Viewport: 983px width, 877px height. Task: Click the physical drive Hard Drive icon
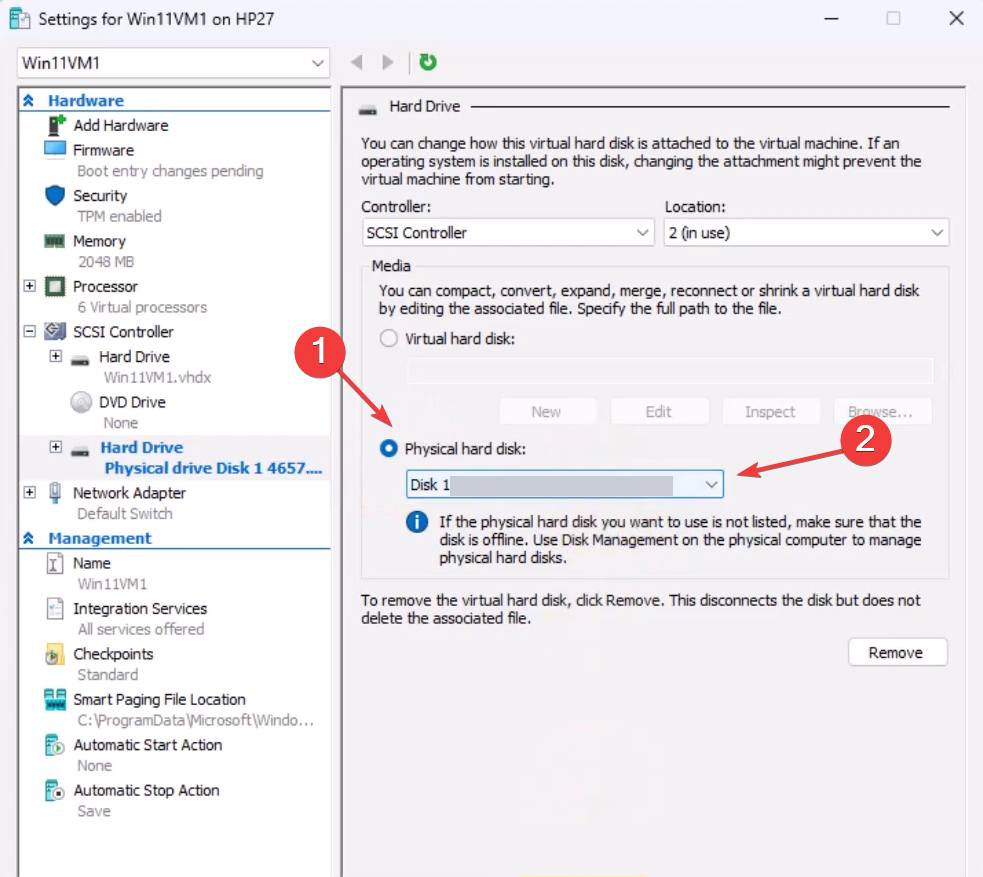pyautogui.click(x=80, y=450)
